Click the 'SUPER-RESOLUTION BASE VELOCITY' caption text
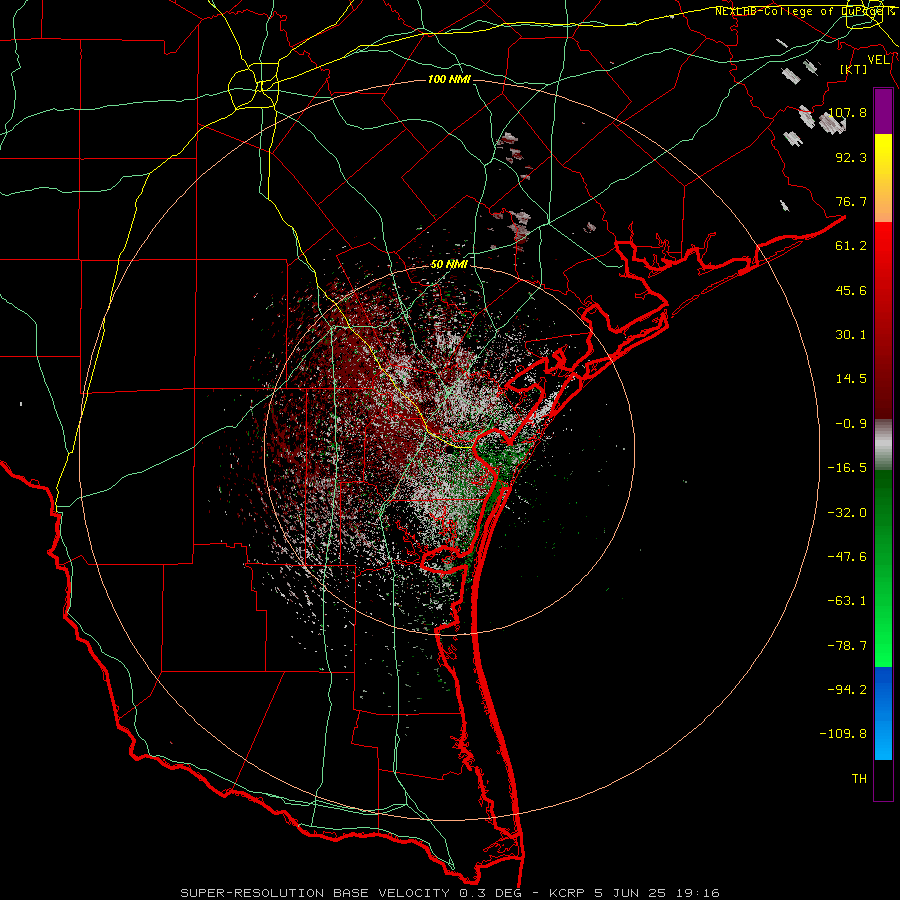The width and height of the screenshot is (900, 900). (x=315, y=893)
